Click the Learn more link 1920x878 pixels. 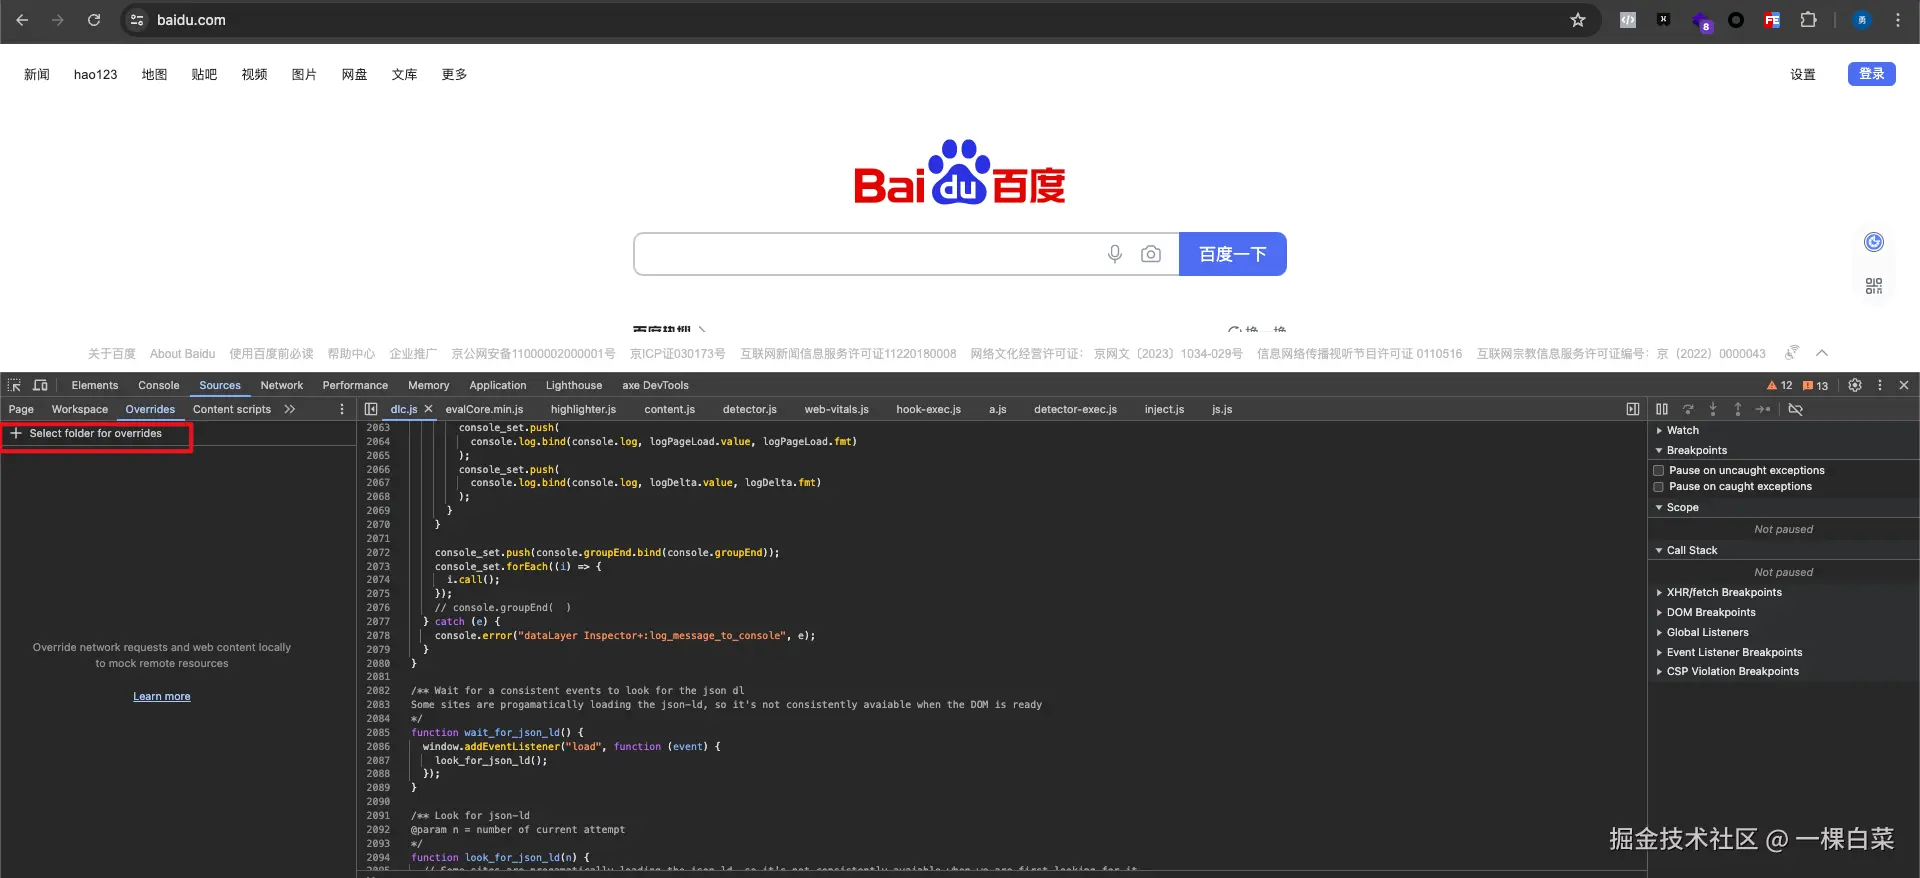162,697
